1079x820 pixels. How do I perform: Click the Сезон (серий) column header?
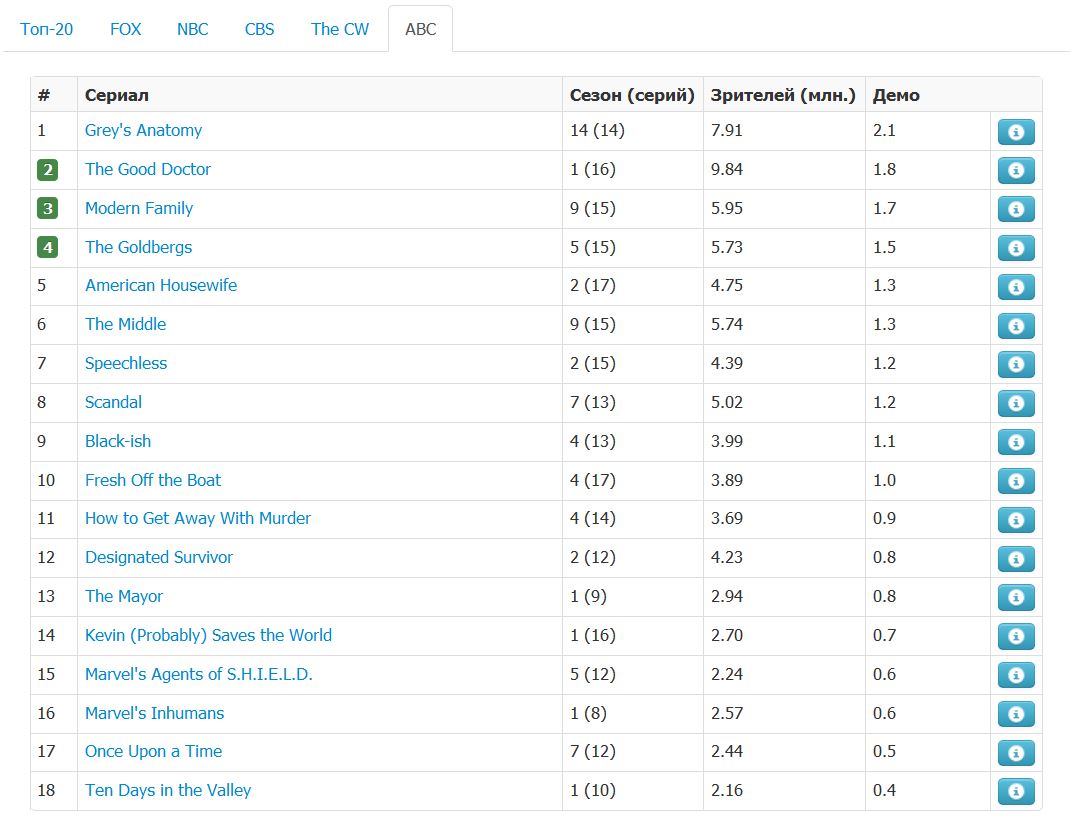[632, 95]
